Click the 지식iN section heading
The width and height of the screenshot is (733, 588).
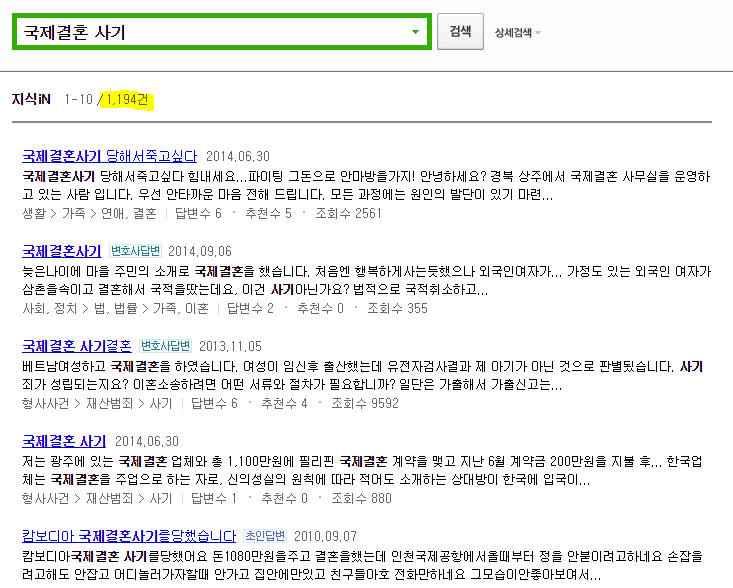(31, 99)
